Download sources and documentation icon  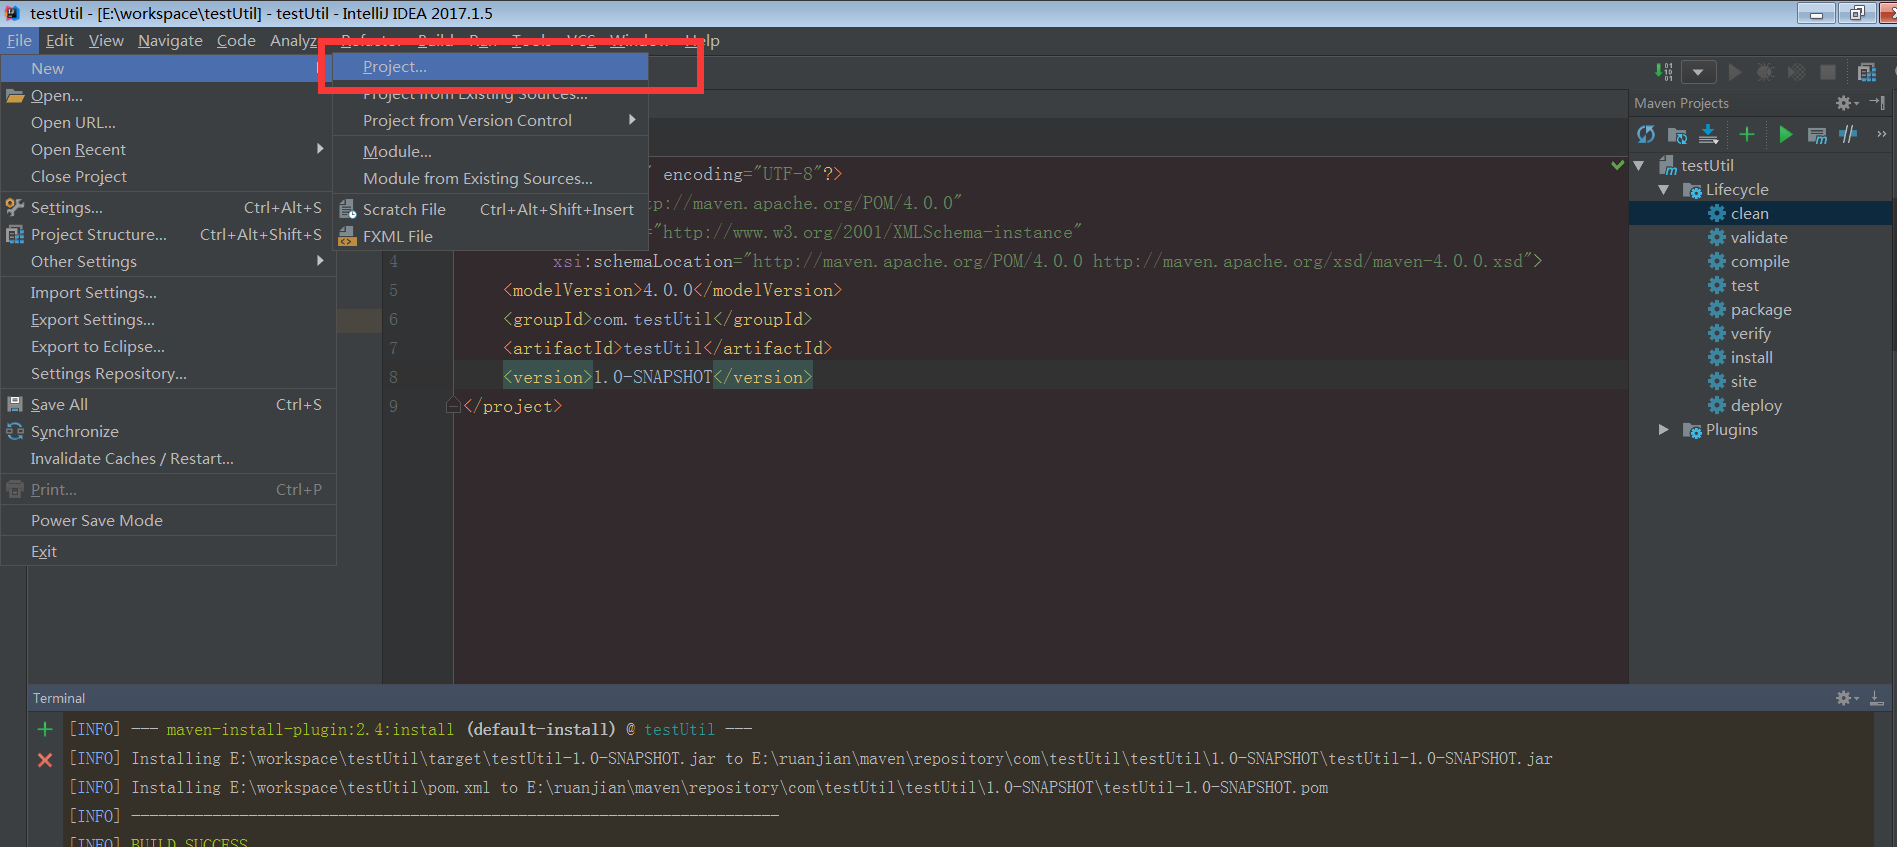pyautogui.click(x=1709, y=134)
